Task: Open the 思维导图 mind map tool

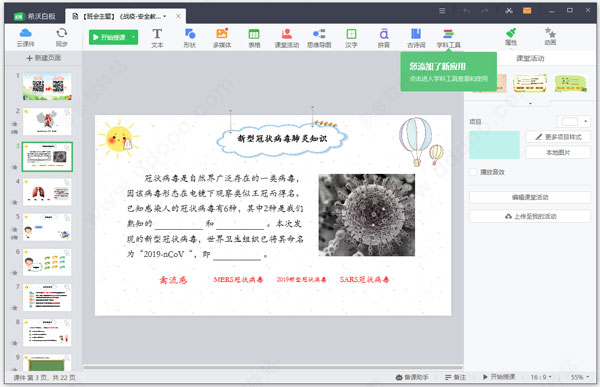Action: click(x=319, y=38)
